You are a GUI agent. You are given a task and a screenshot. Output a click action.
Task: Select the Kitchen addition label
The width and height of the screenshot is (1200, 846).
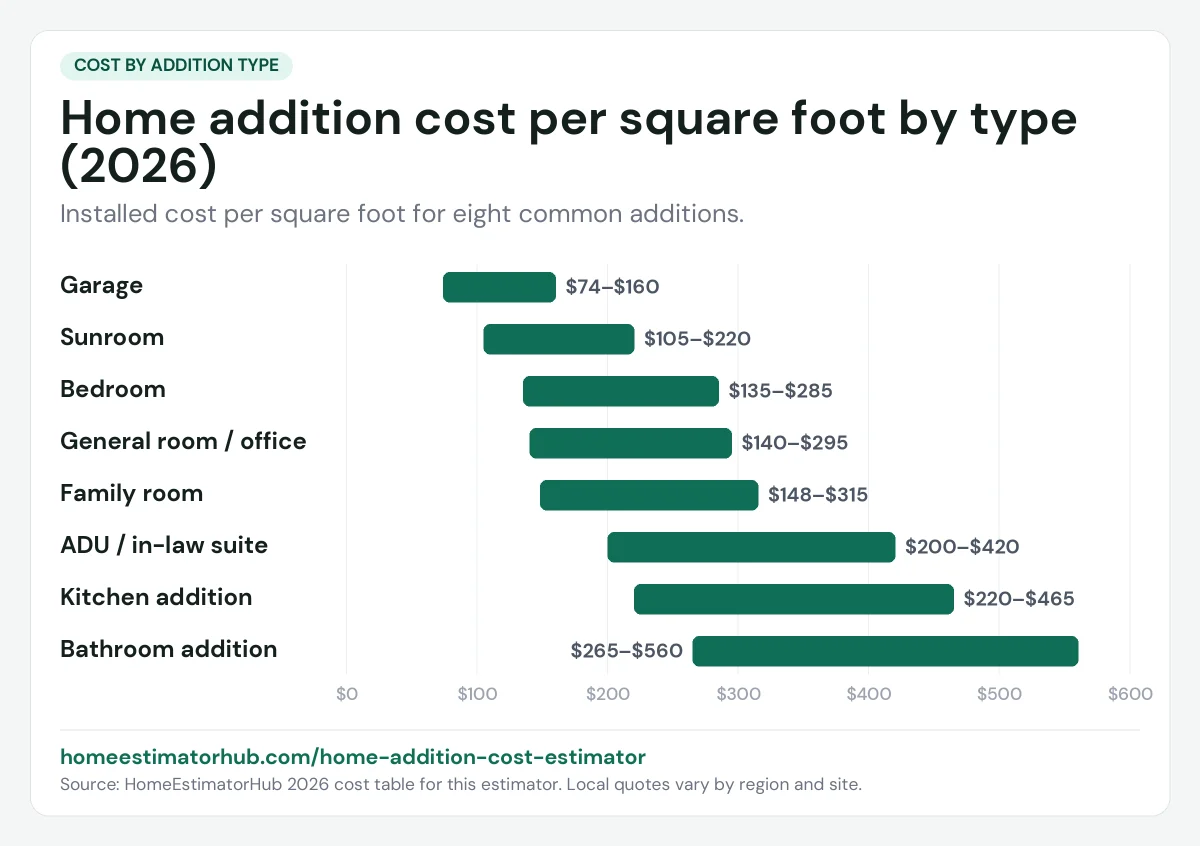(x=156, y=598)
